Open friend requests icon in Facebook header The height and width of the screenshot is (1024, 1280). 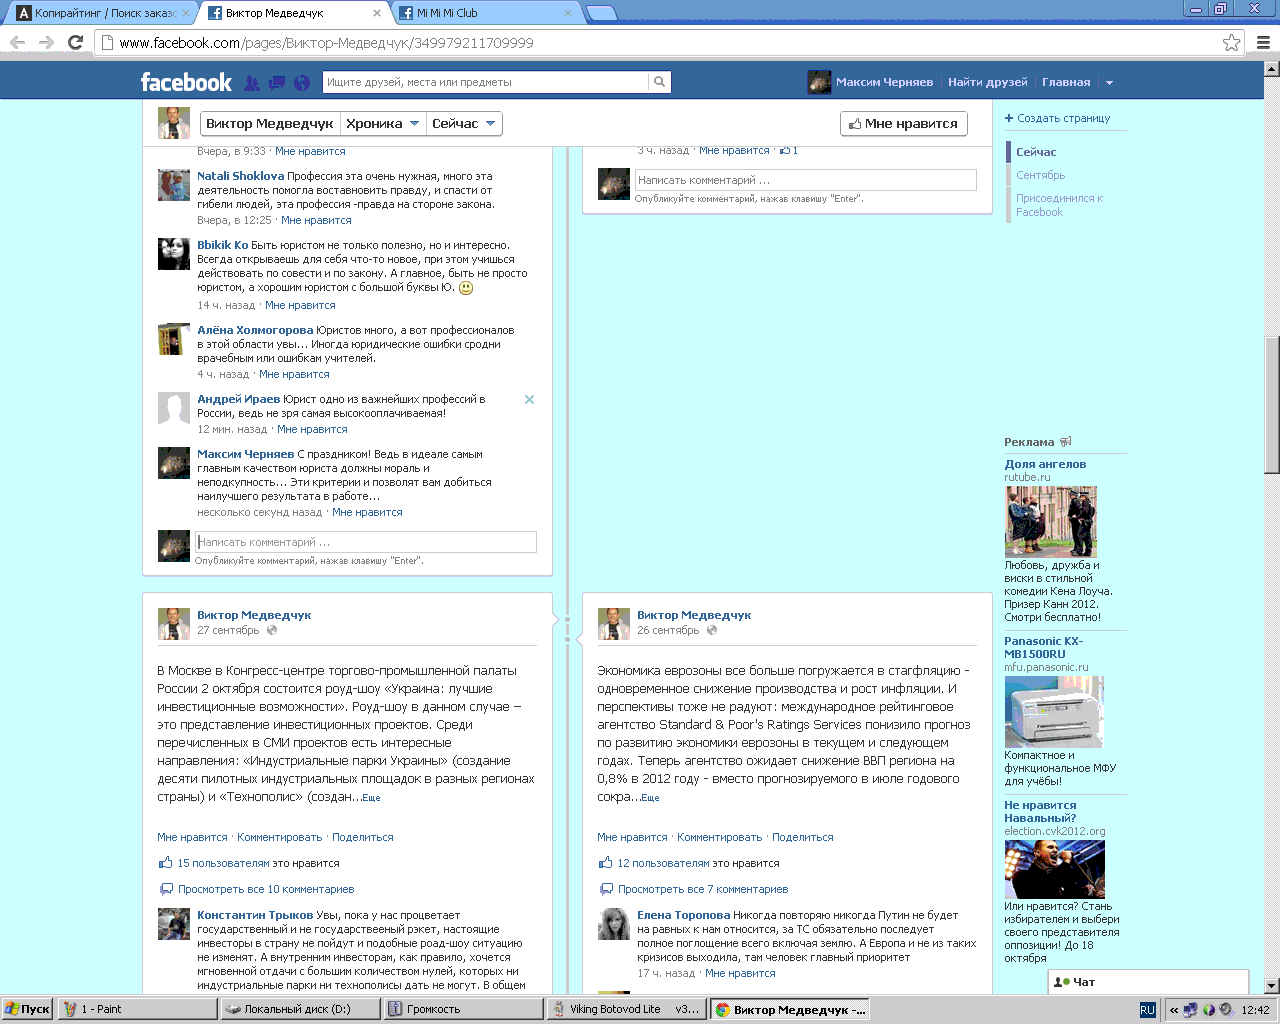(252, 83)
